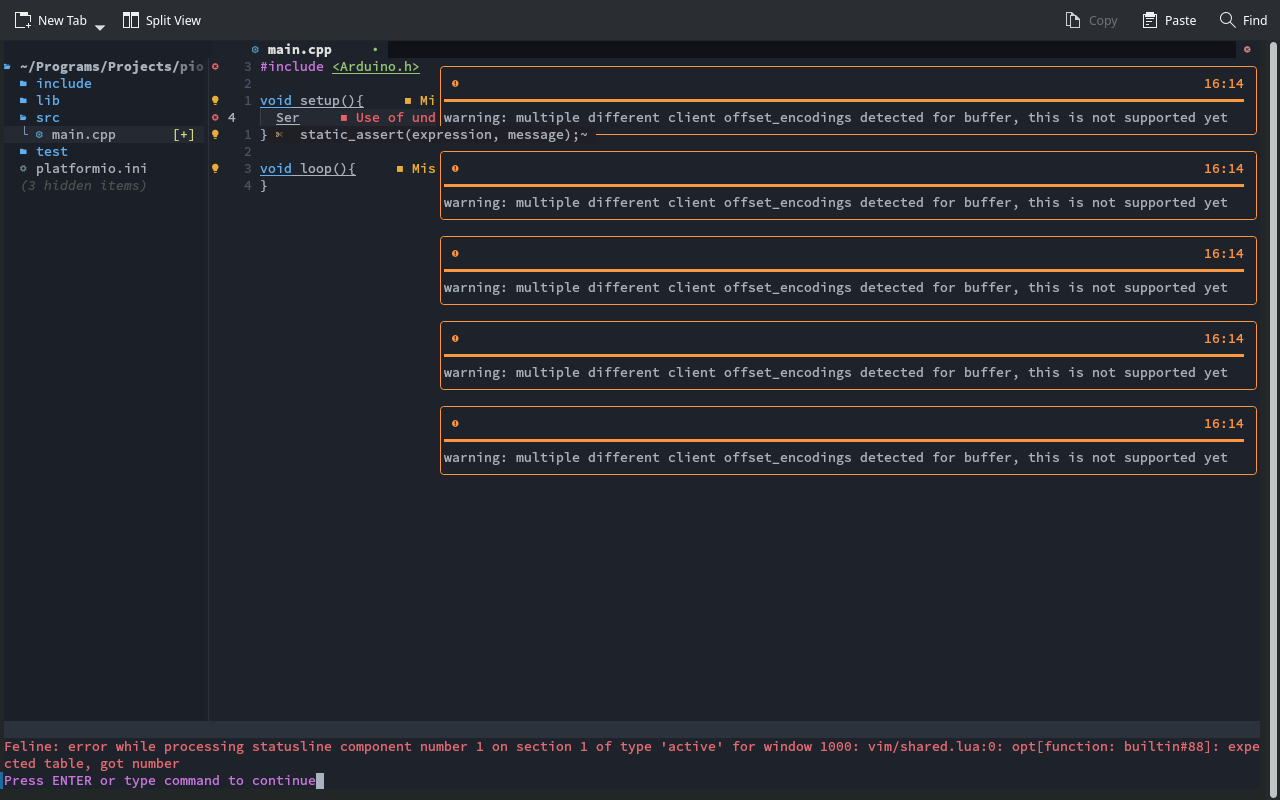The image size is (1280, 800).
Task: Click the lightbulb icon next to void setup()
Action: (215, 100)
